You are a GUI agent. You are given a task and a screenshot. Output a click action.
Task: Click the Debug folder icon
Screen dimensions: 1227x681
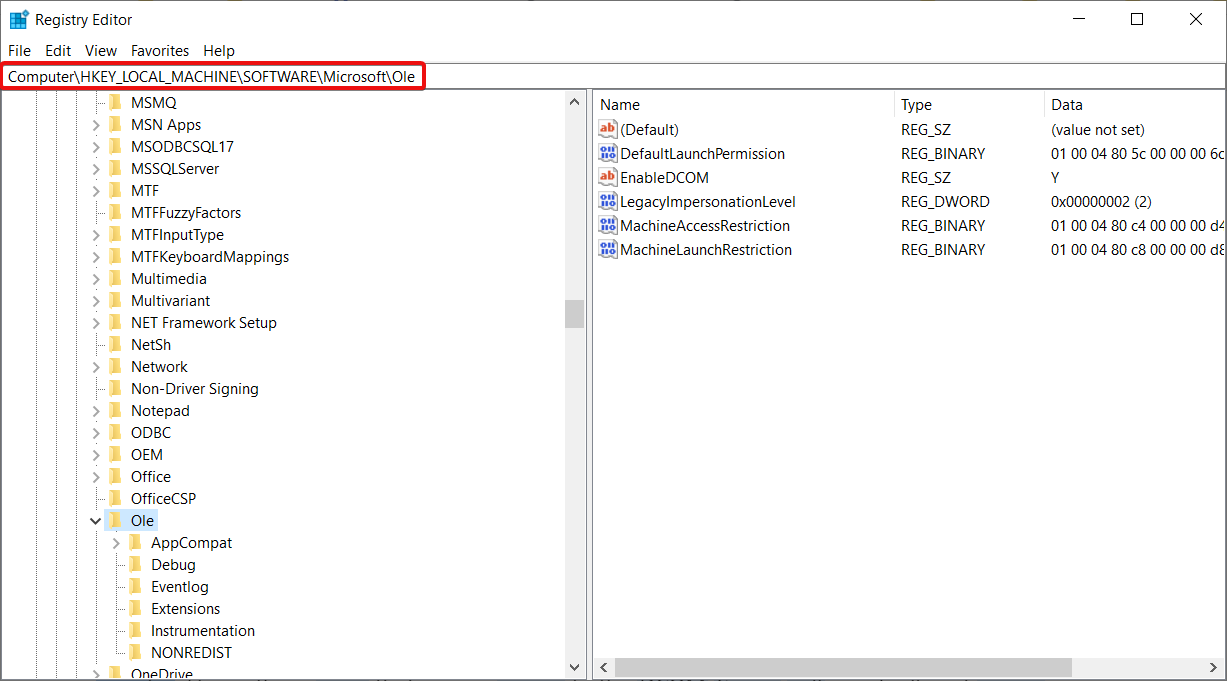(x=135, y=564)
